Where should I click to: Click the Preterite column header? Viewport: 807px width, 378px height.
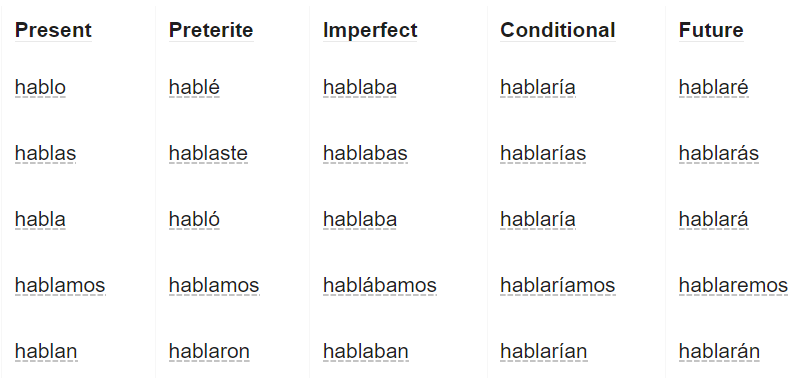click(211, 30)
